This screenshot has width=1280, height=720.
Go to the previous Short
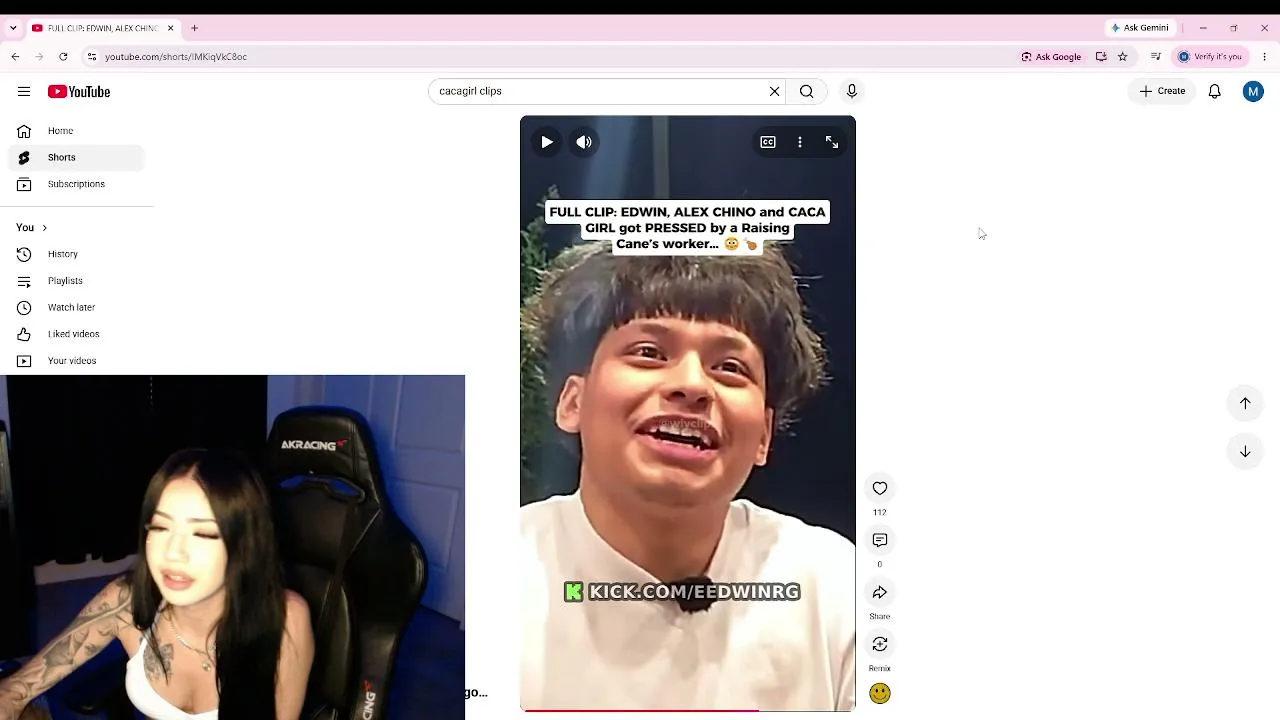pyautogui.click(x=1245, y=403)
